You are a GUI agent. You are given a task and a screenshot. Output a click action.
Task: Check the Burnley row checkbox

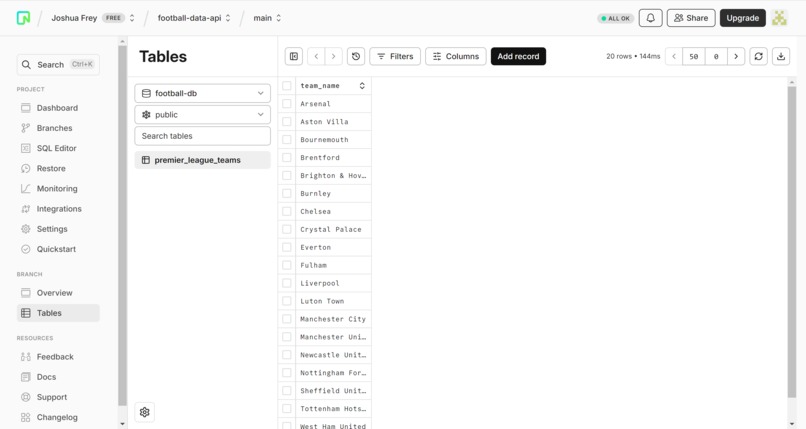tap(287, 194)
